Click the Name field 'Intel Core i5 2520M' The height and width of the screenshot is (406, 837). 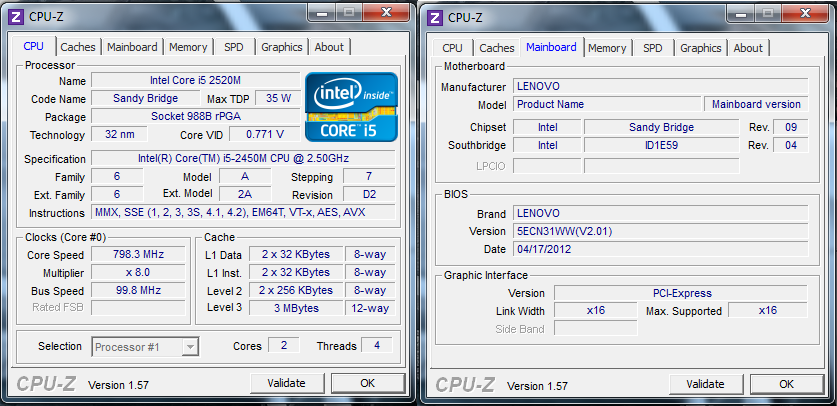click(195, 81)
